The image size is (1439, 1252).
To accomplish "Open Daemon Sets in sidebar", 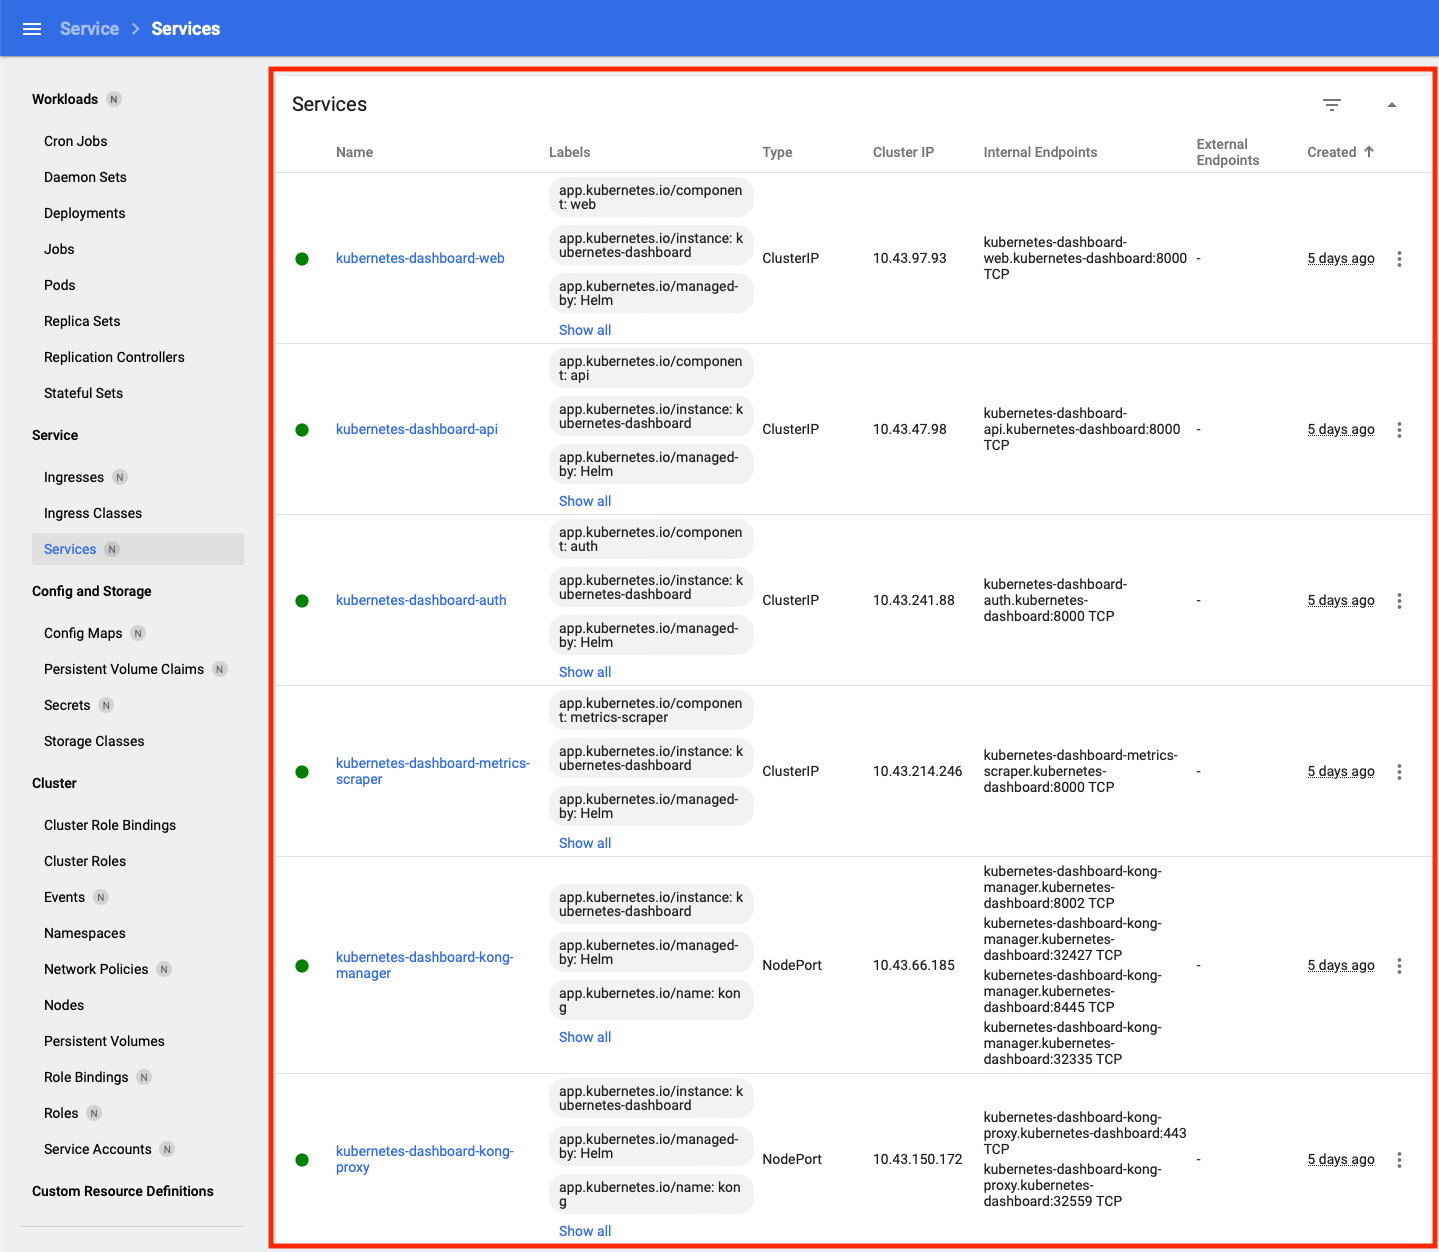I will [85, 177].
